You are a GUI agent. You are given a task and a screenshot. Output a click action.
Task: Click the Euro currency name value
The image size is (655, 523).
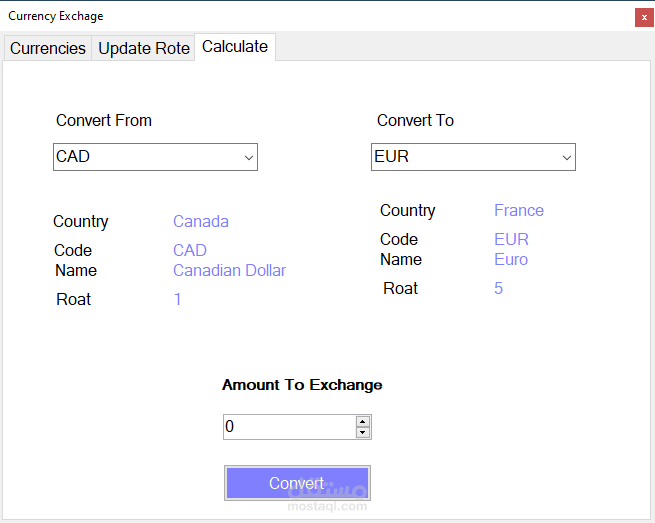pos(511,259)
